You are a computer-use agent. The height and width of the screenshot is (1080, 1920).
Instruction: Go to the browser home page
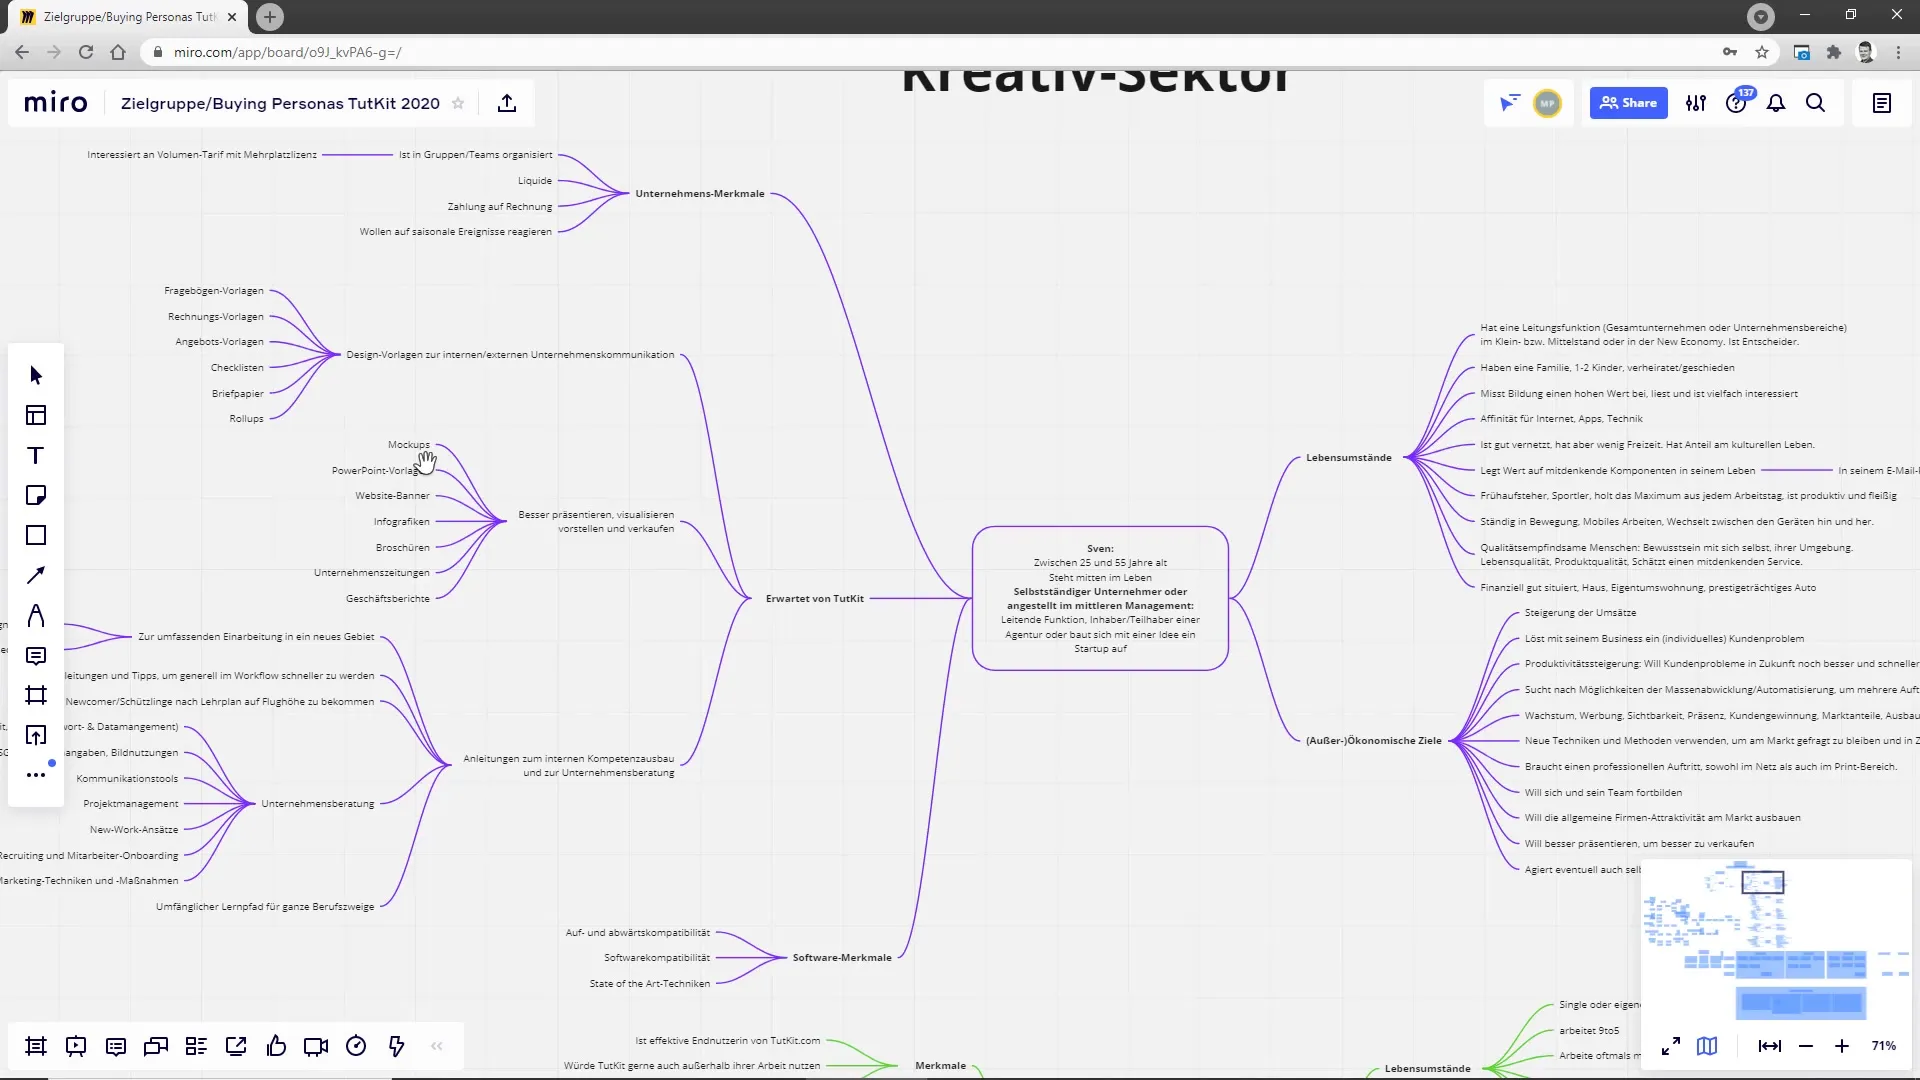click(118, 52)
